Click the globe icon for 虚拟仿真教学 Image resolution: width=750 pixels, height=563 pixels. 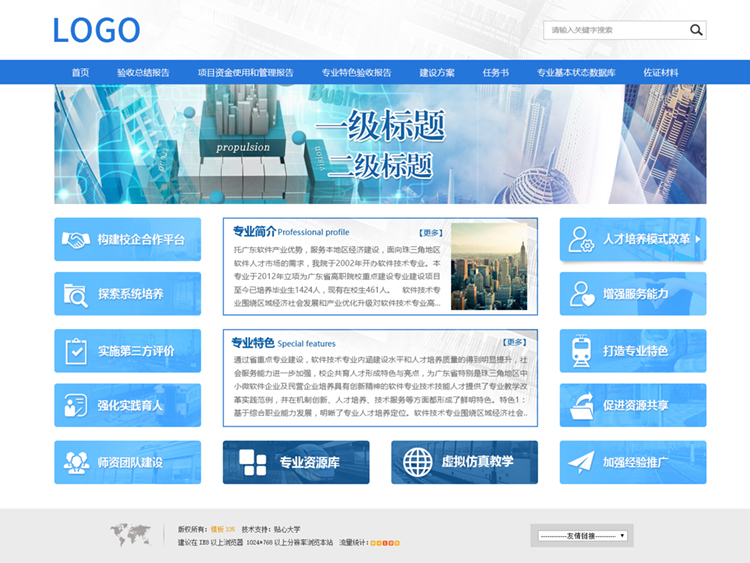[x=417, y=462]
